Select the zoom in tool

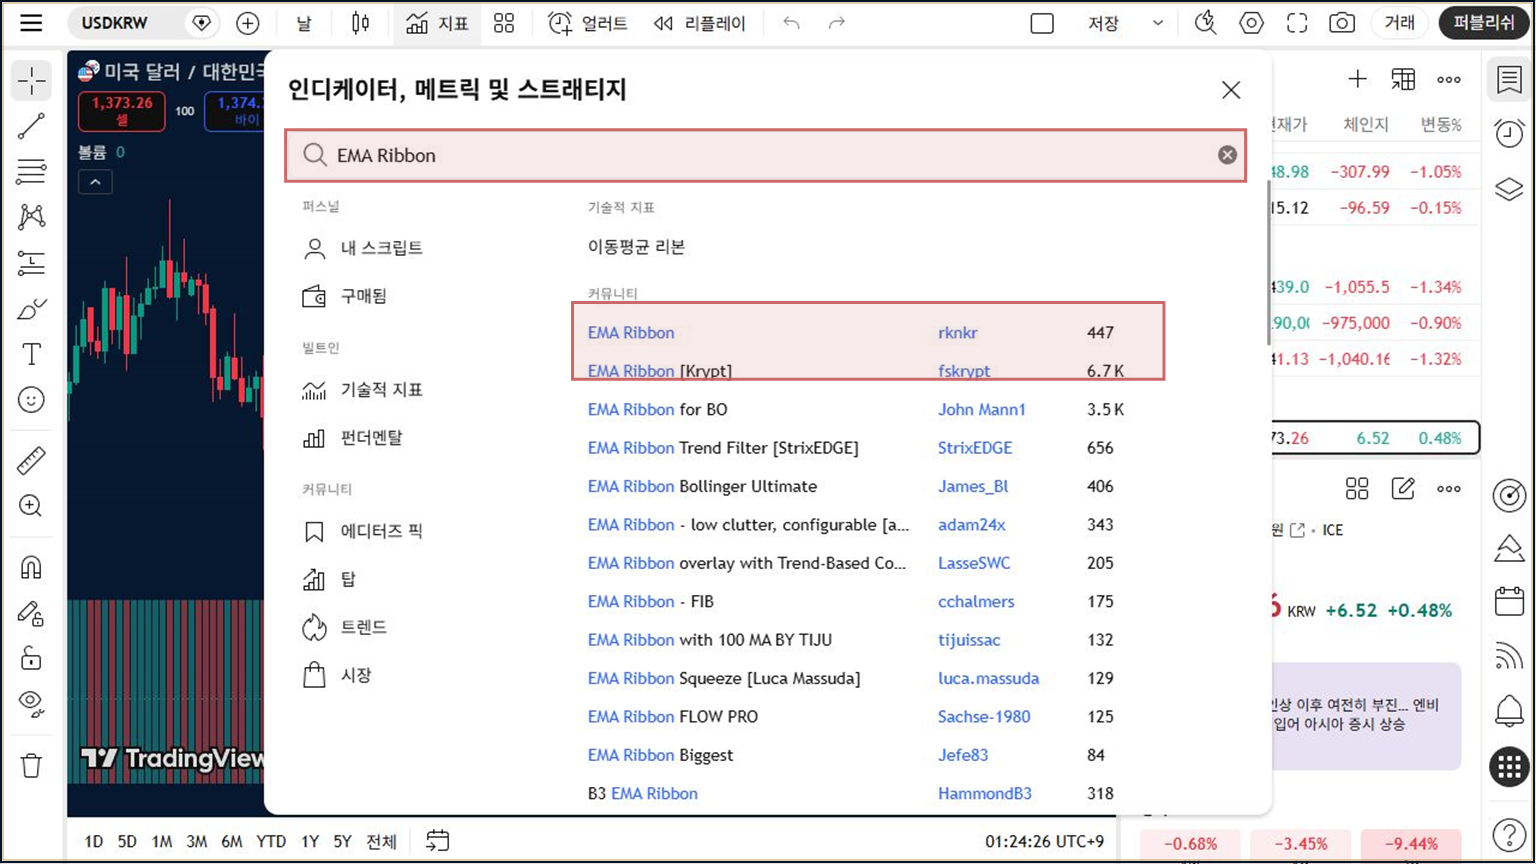(32, 506)
